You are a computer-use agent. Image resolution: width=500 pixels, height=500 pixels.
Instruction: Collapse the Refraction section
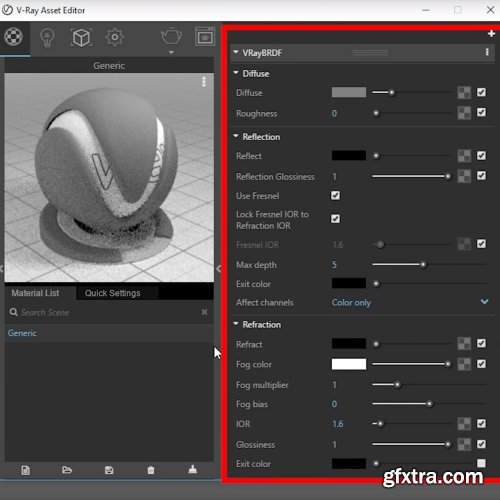236,324
